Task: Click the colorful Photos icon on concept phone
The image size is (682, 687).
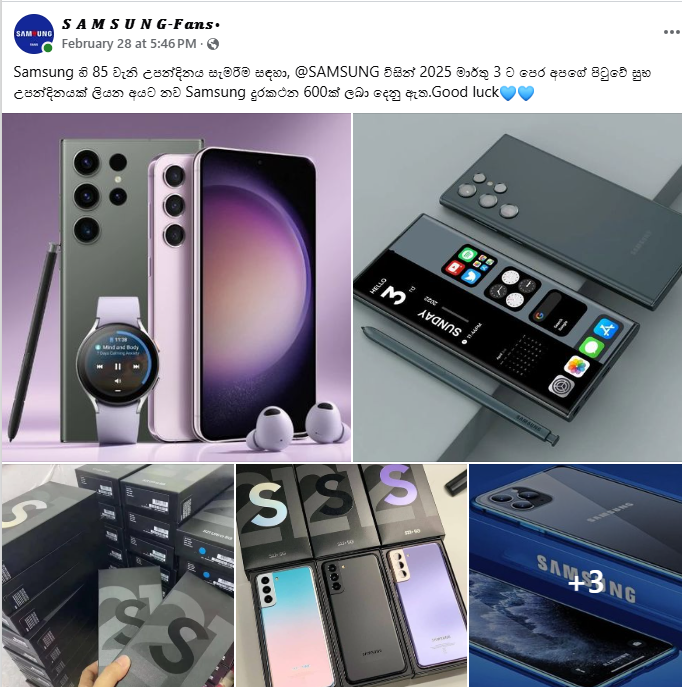Action: [576, 366]
